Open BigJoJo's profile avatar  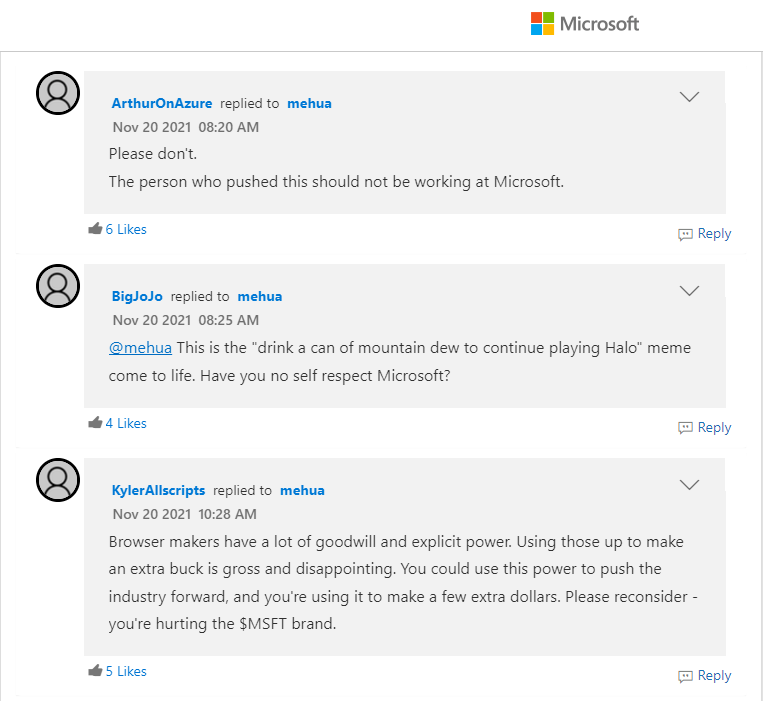tap(58, 286)
